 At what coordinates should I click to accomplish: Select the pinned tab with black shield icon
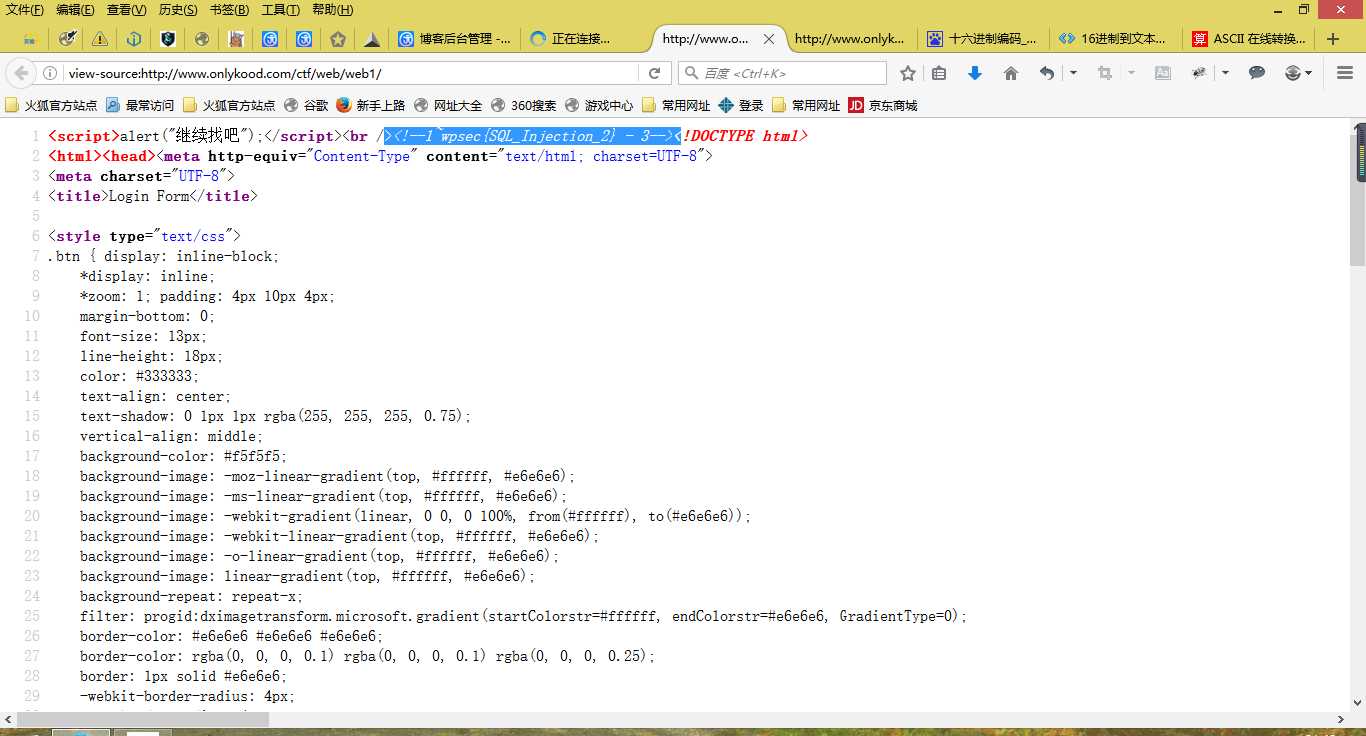(168, 39)
